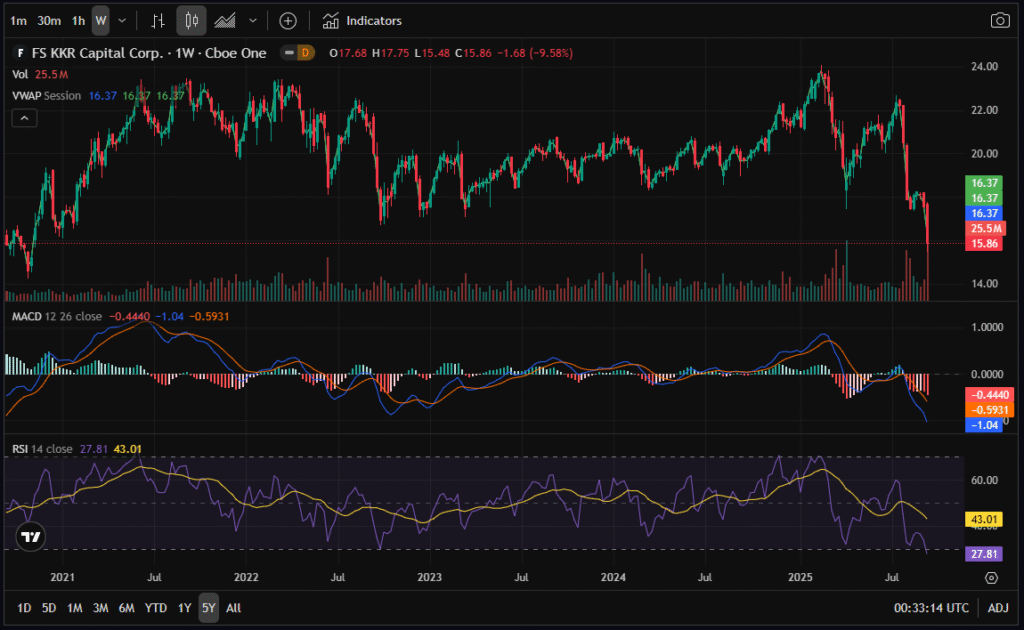This screenshot has height=630, width=1024.
Task: Toggle the delayed data D badge
Action: (x=303, y=53)
